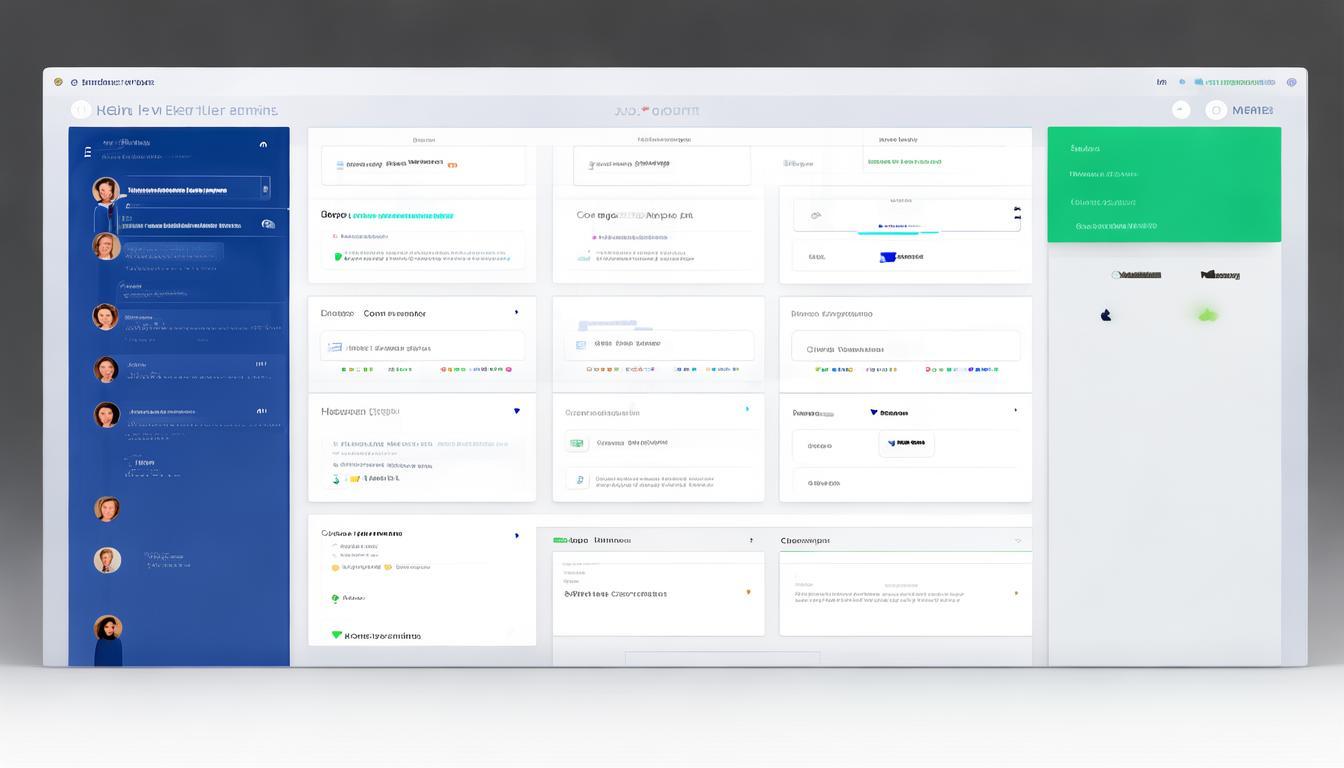Screen dimensions: 1344x768
Task: Select the first item in the green panel
Action: 1085,149
